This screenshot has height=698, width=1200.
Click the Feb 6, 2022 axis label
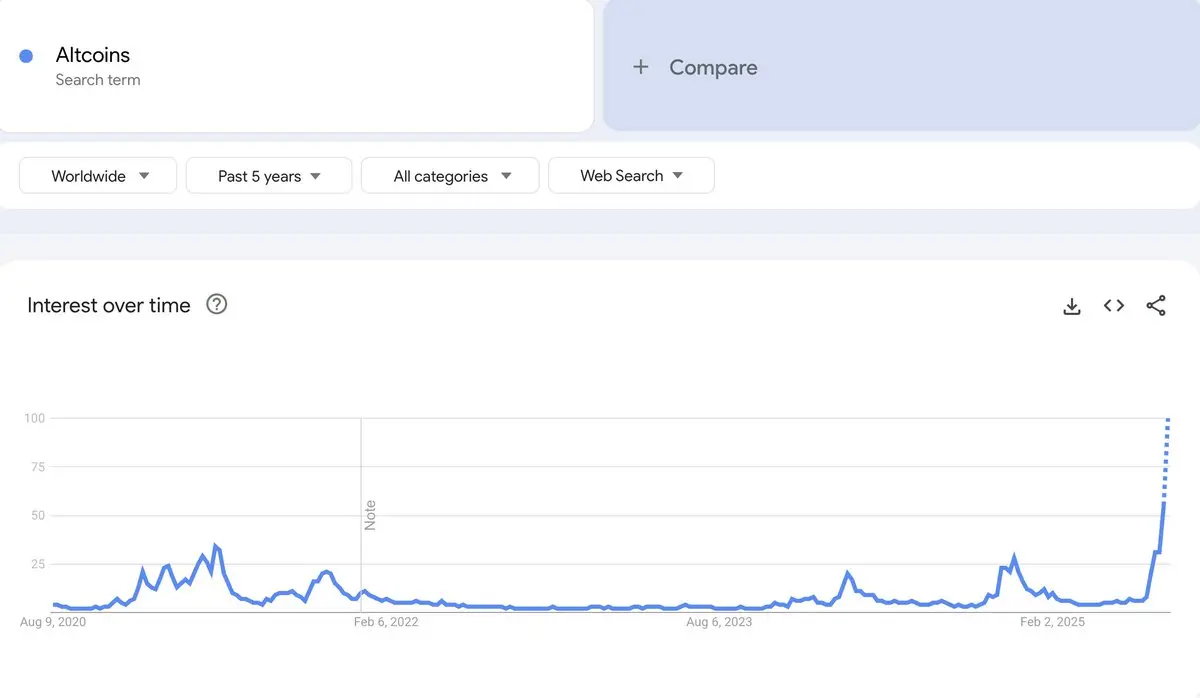386,622
